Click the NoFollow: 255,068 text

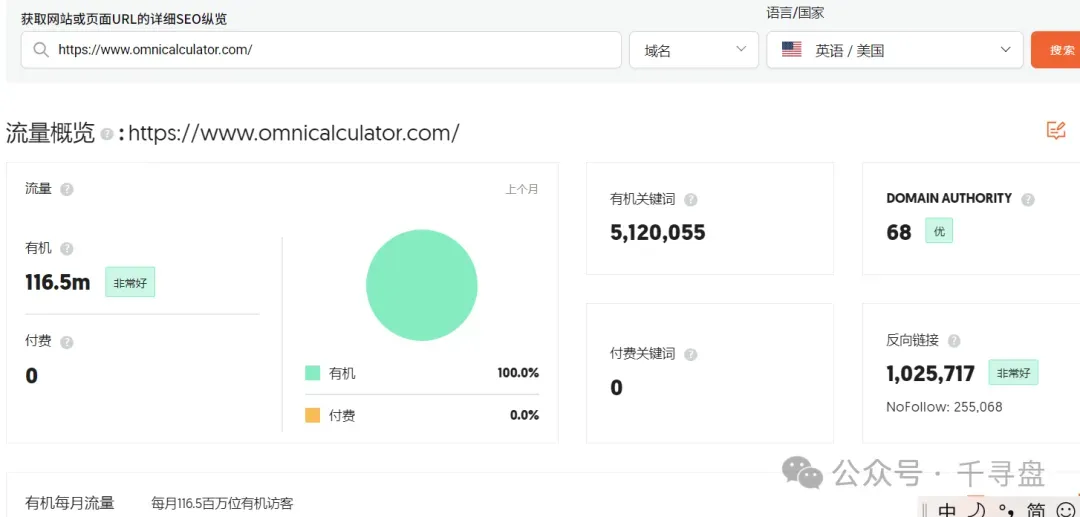pyautogui.click(x=944, y=407)
